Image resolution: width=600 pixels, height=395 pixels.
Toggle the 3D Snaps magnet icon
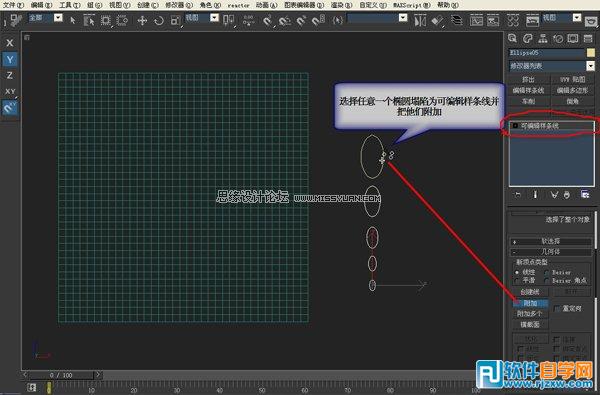point(268,20)
